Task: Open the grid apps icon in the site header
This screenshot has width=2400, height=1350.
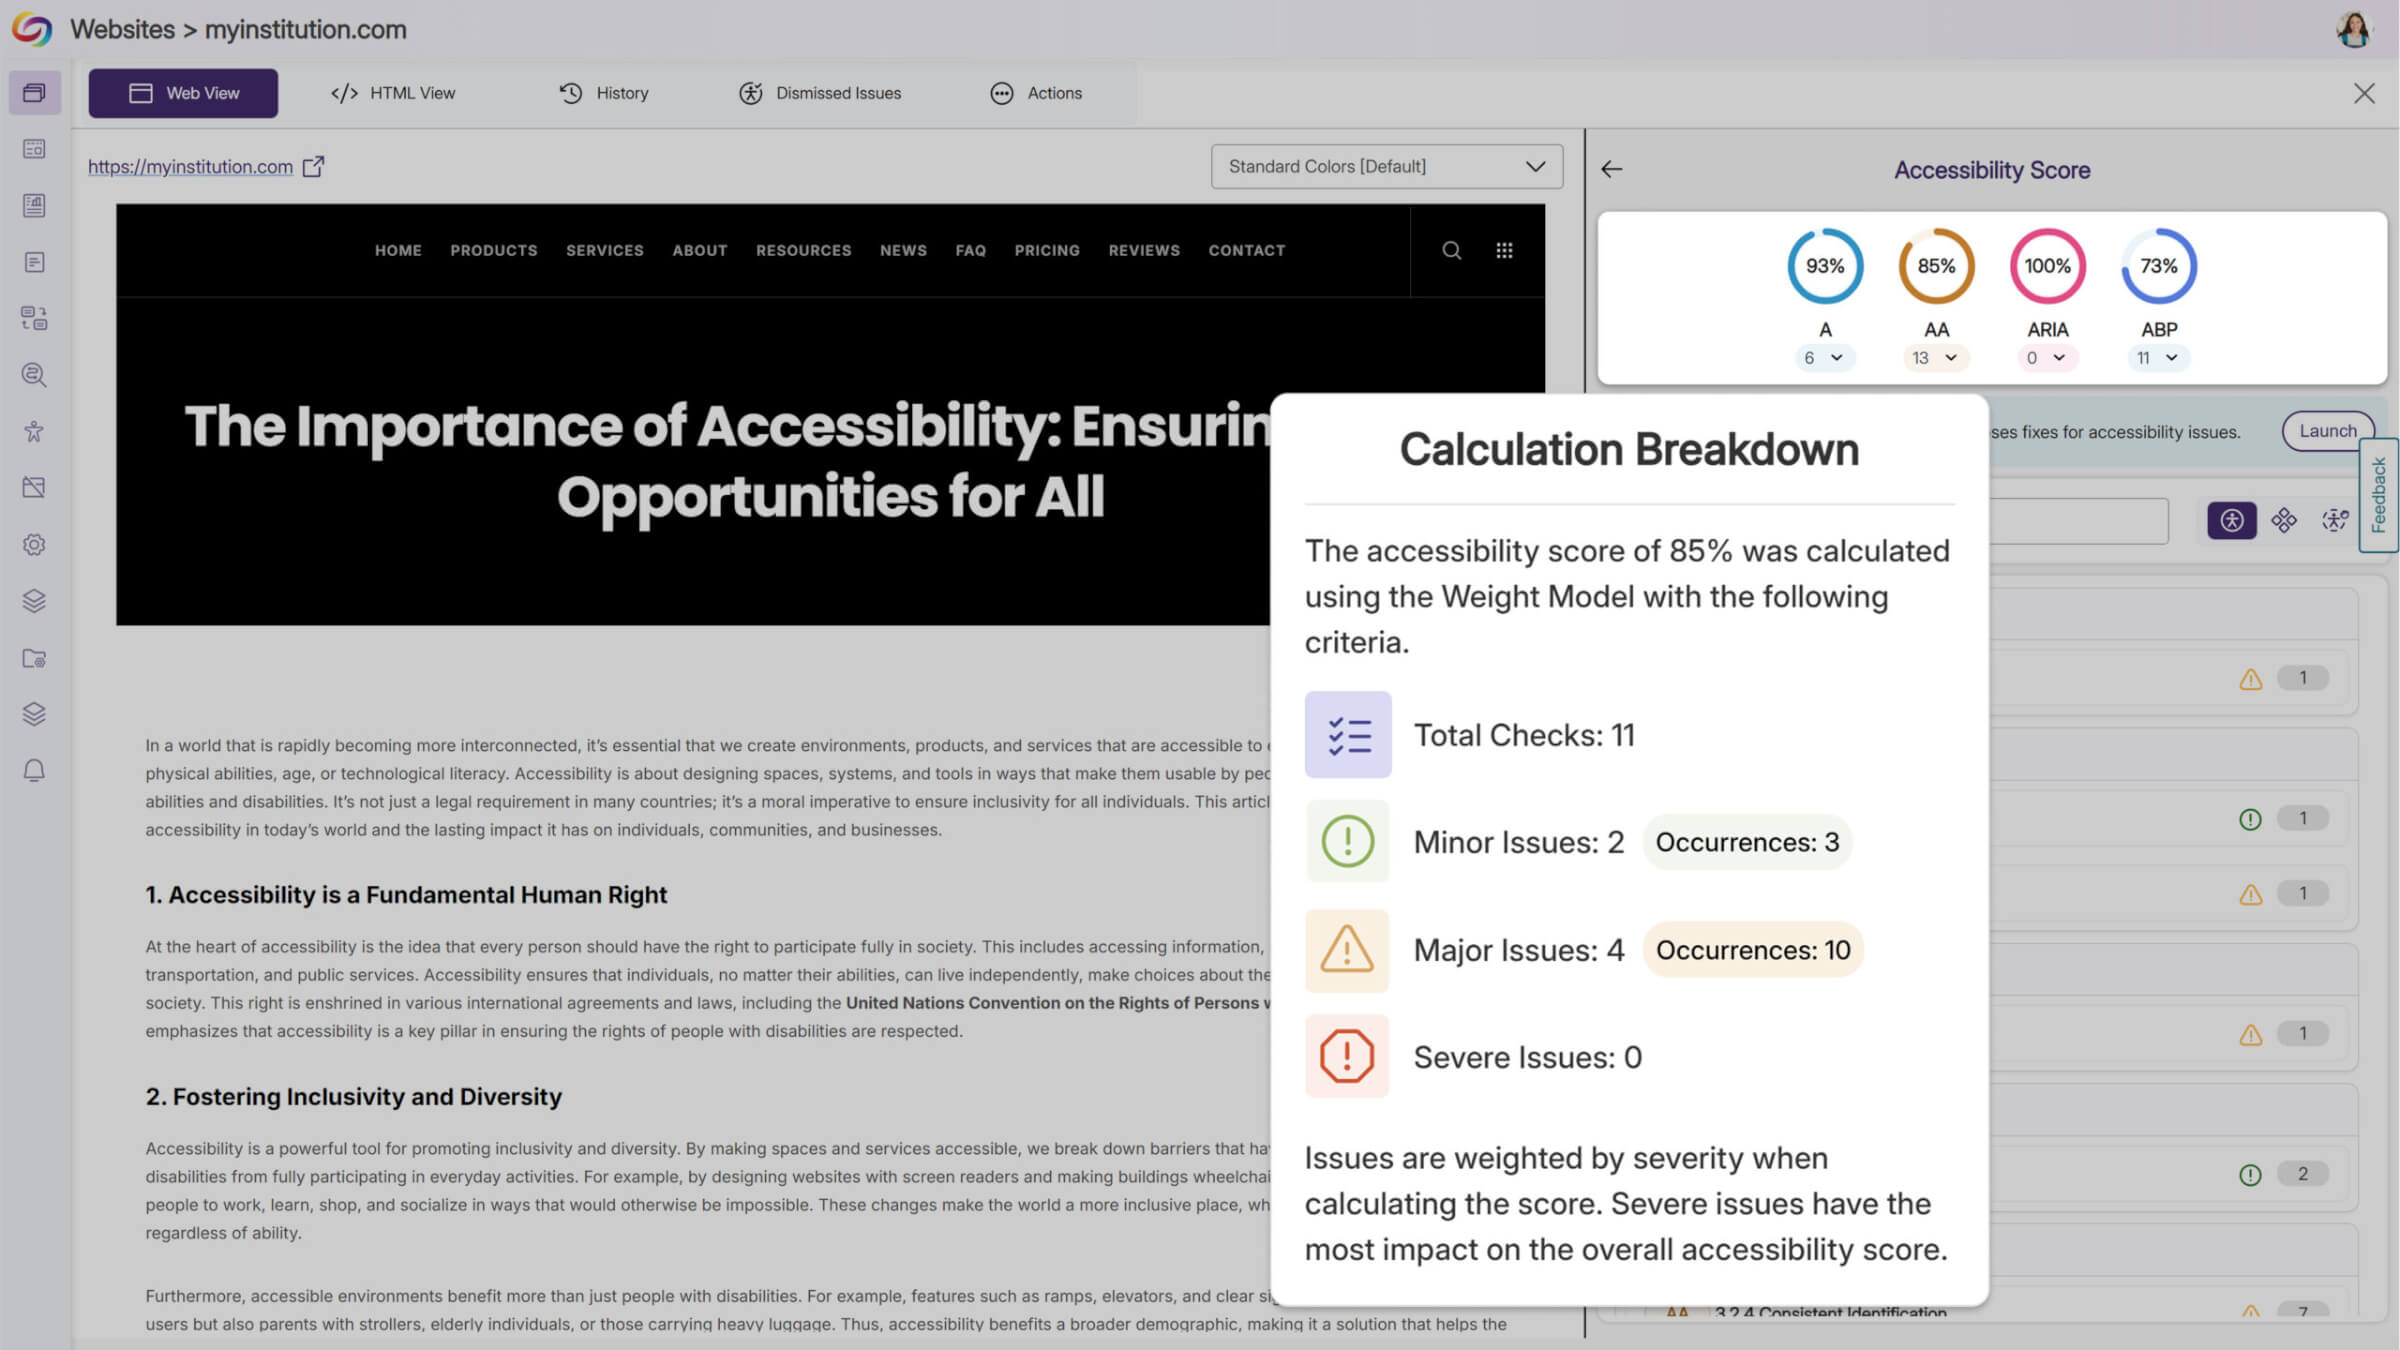Action: [x=1504, y=250]
